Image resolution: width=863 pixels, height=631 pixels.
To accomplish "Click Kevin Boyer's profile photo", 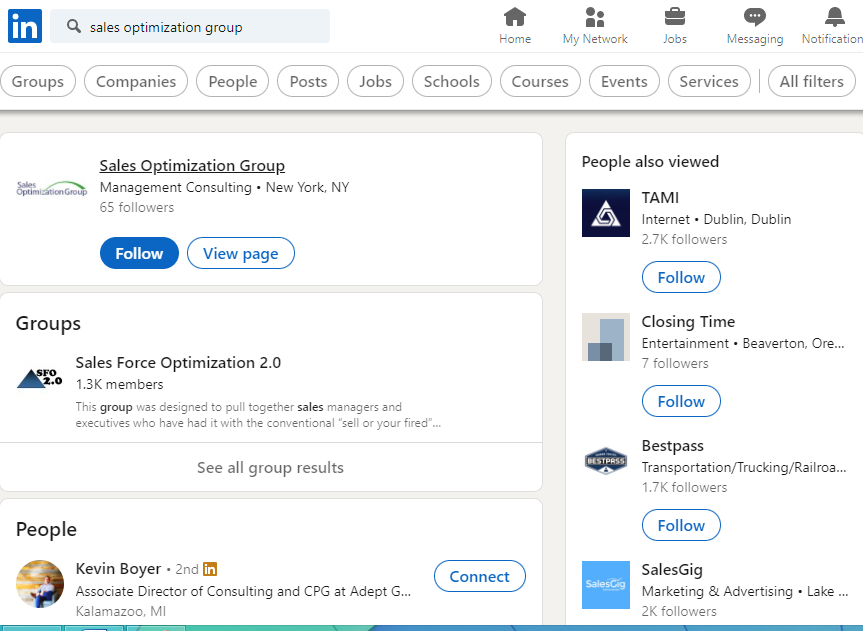I will [x=40, y=584].
